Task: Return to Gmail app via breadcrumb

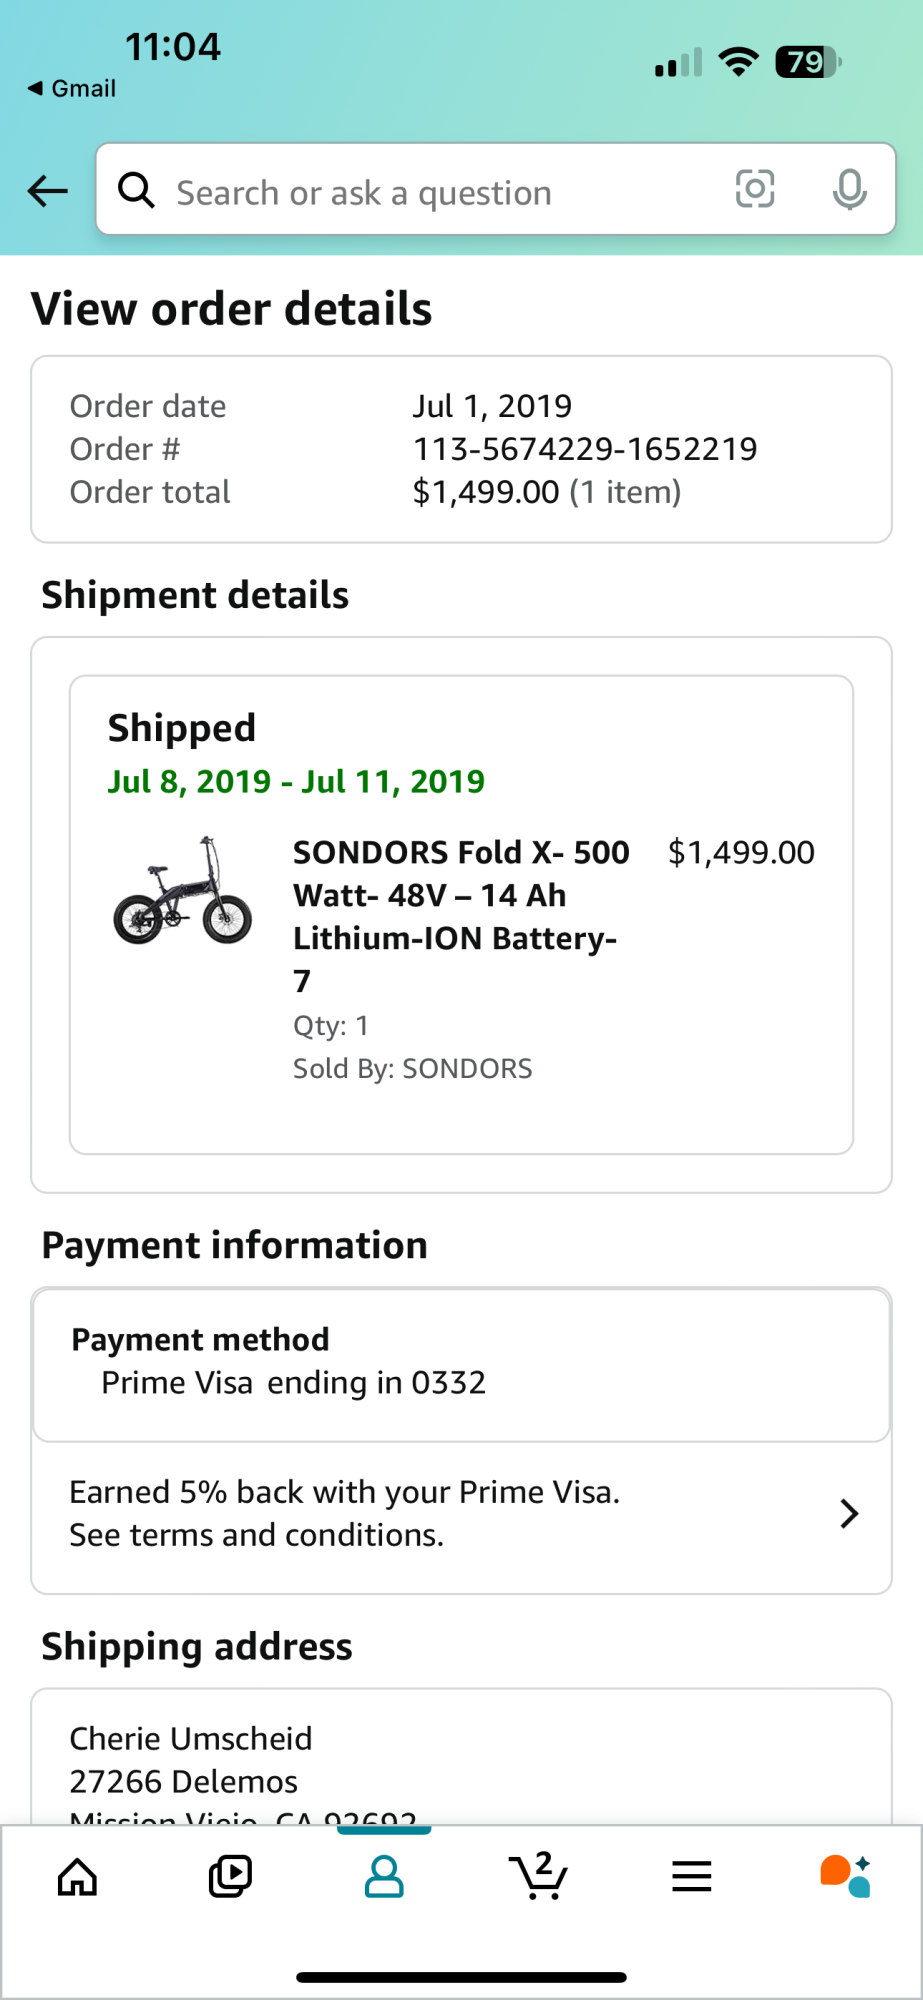Action: click(x=72, y=88)
